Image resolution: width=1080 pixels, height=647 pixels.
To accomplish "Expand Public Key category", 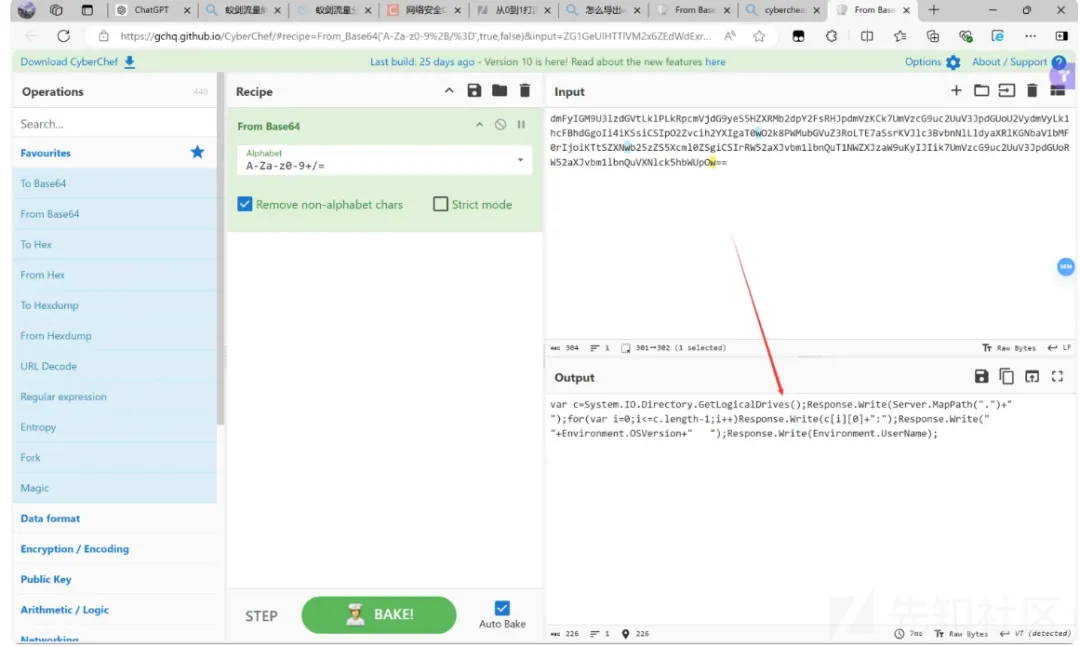I will click(x=114, y=579).
